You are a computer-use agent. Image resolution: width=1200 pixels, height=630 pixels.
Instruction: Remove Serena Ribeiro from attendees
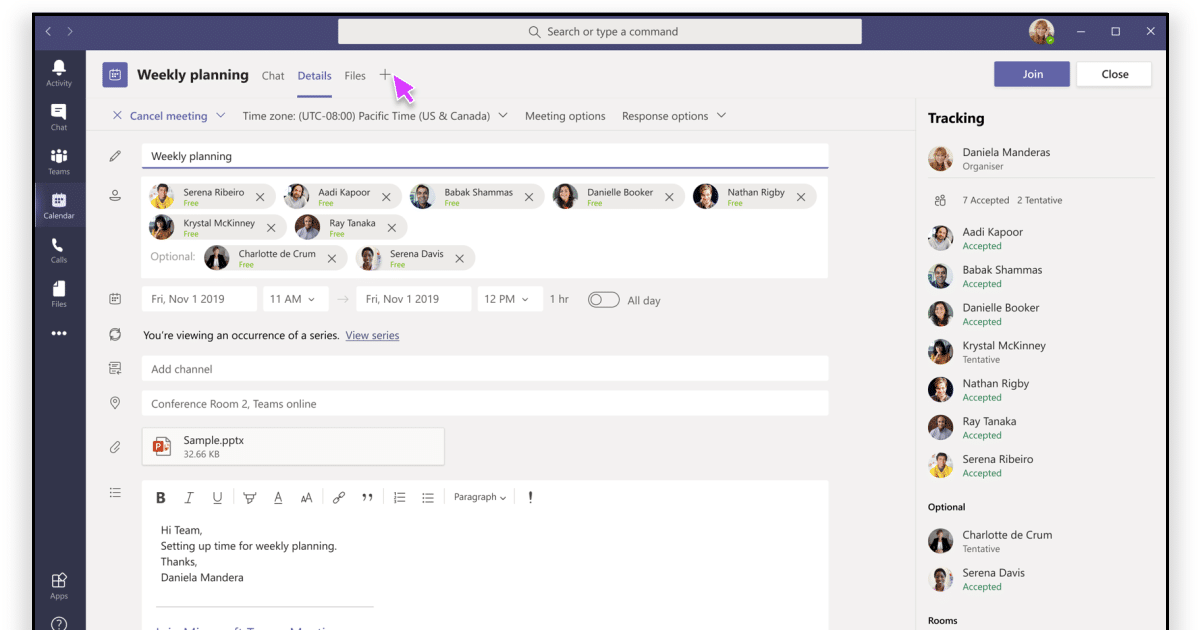click(x=260, y=198)
